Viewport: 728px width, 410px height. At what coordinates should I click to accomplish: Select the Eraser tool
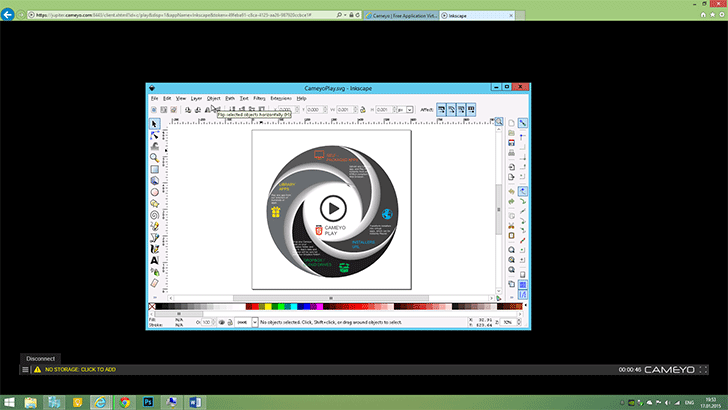coord(155,283)
